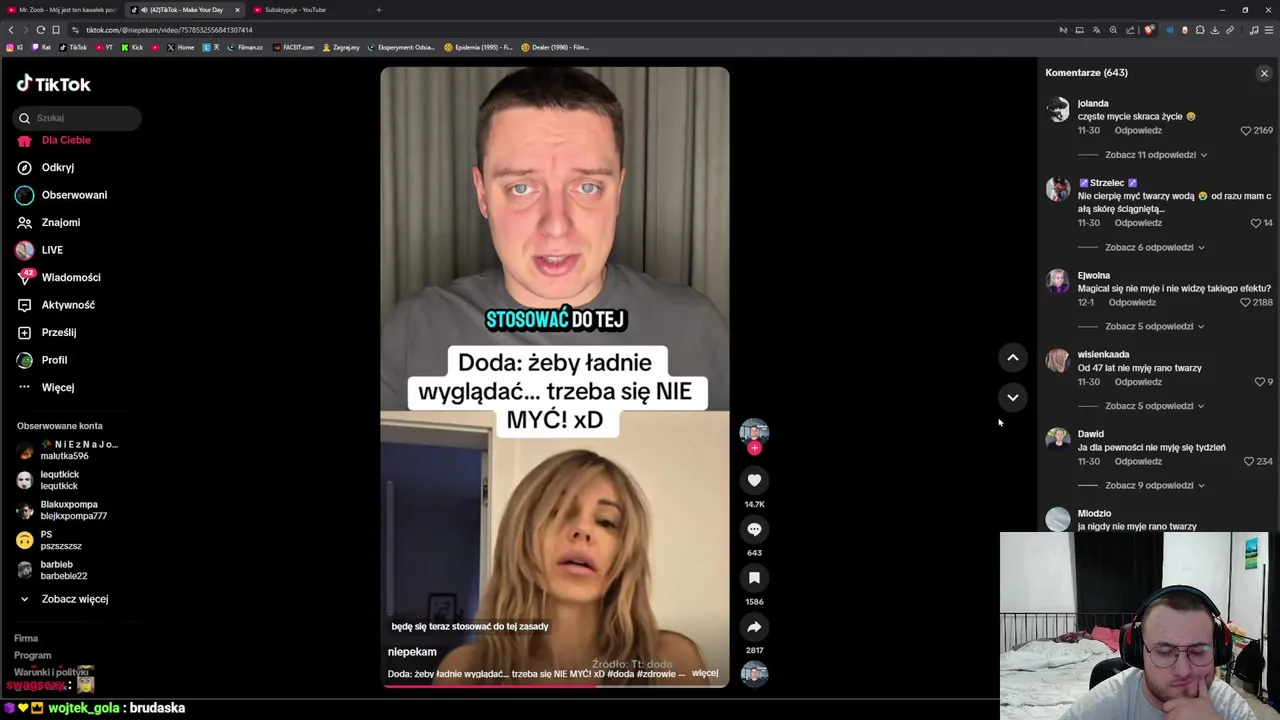The image size is (1280, 720).
Task: Open Znajomi page
Action: (x=49, y=223)
